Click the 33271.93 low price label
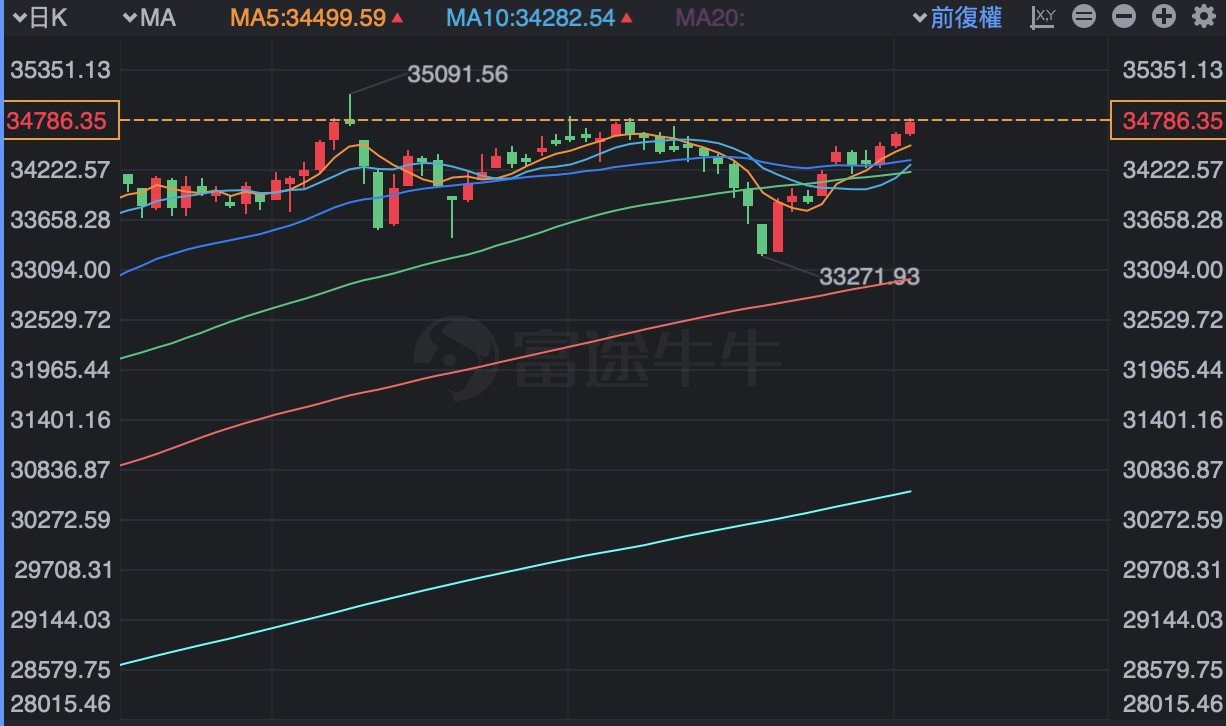The width and height of the screenshot is (1226, 726). (x=868, y=276)
